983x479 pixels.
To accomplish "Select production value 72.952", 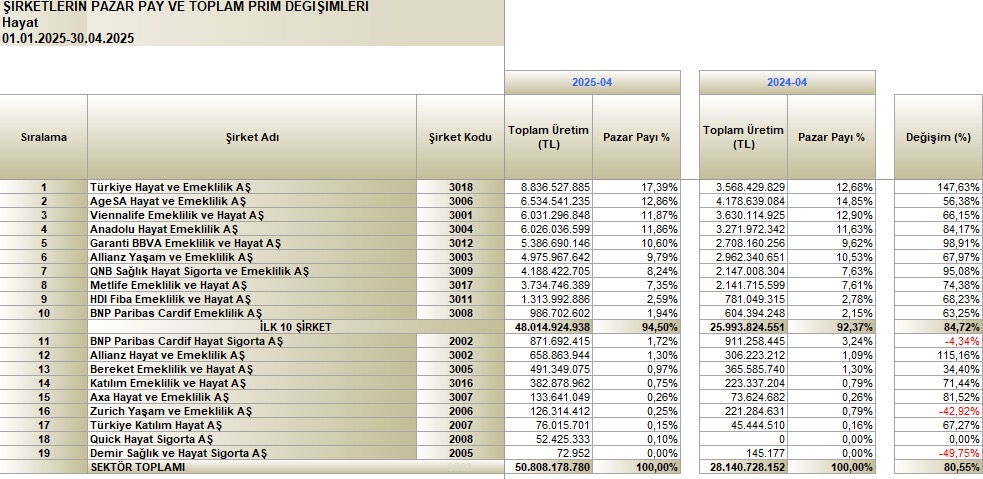I will (549, 453).
